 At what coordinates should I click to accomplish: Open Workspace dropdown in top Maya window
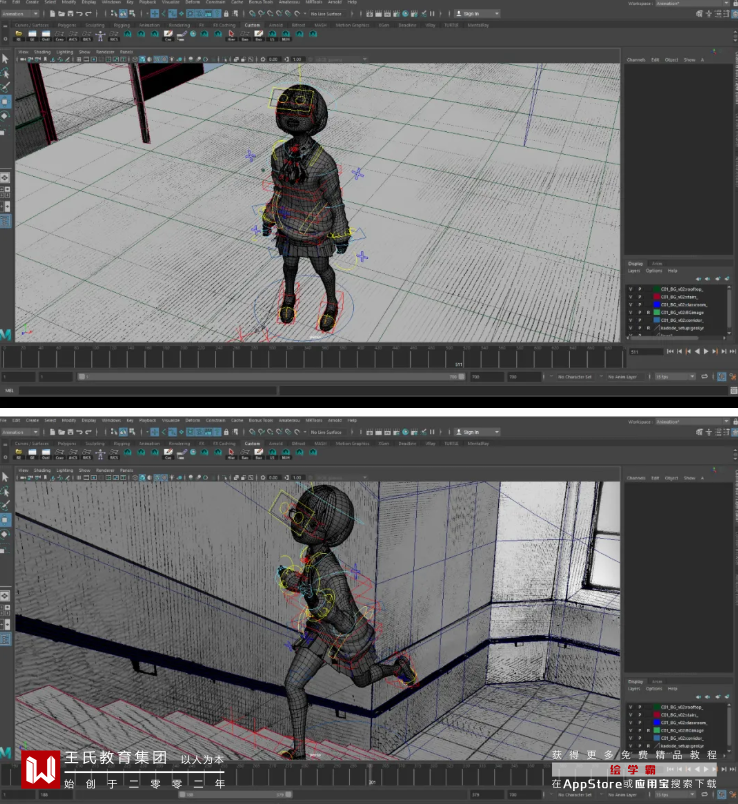[693, 4]
